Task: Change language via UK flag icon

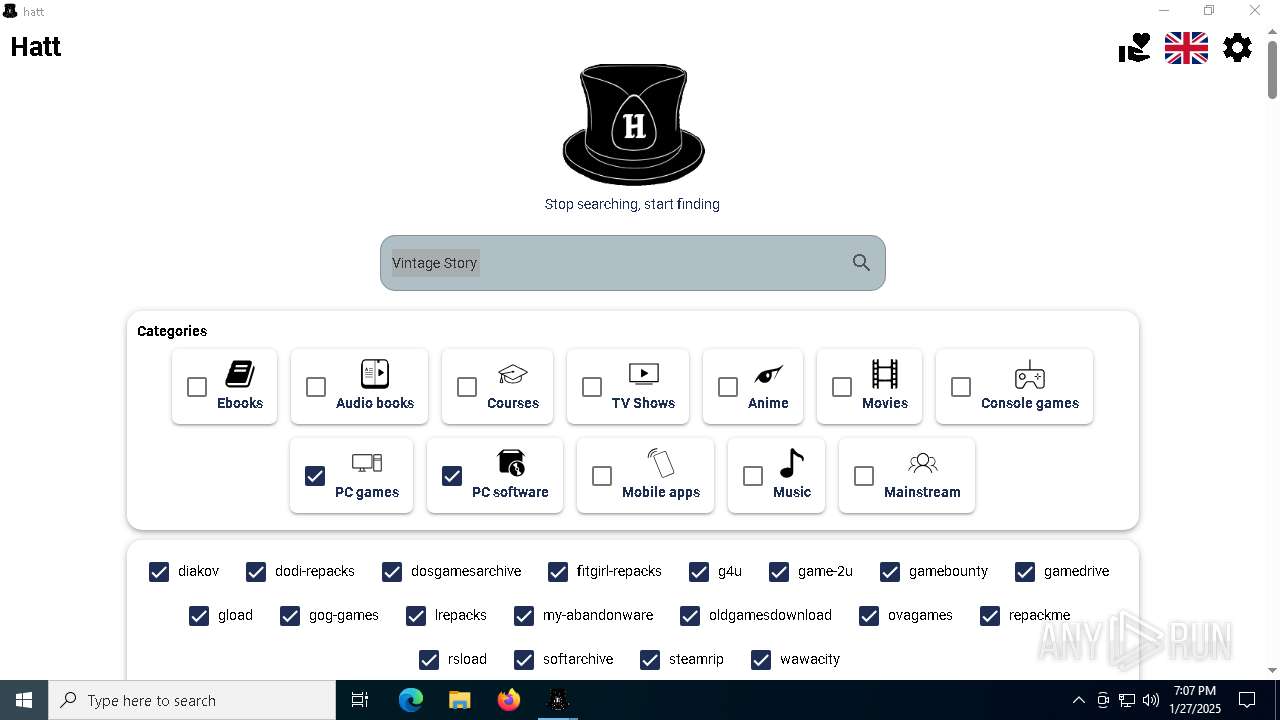Action: [x=1186, y=47]
